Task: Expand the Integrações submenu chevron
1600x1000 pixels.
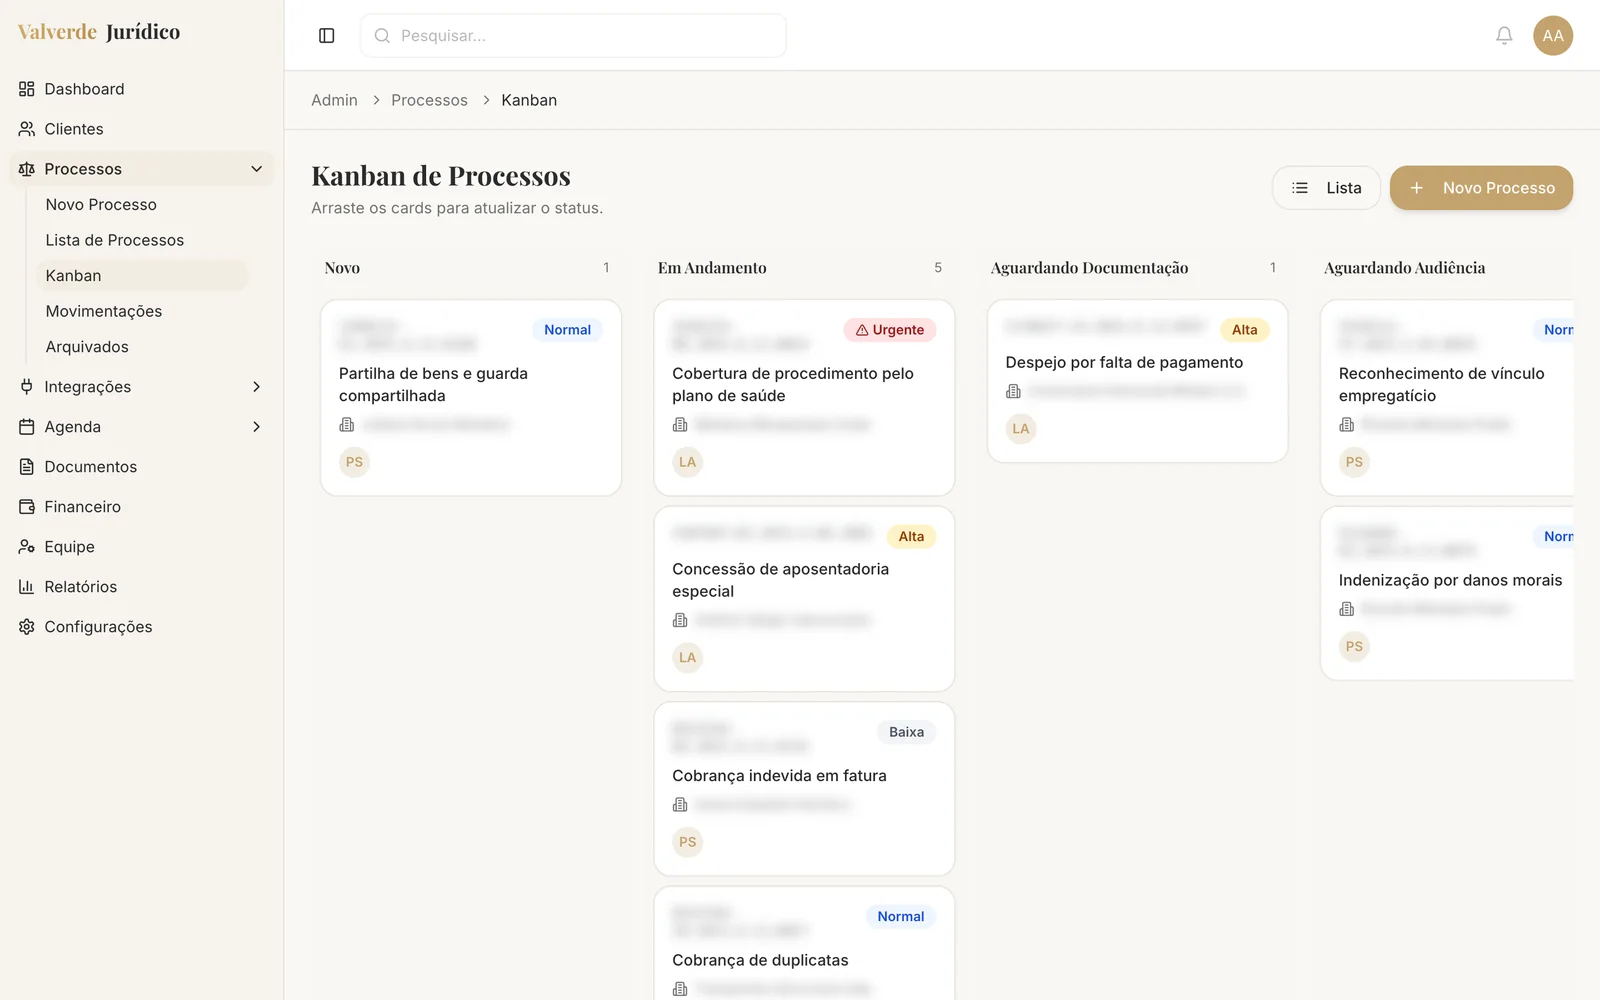Action: tap(257, 387)
